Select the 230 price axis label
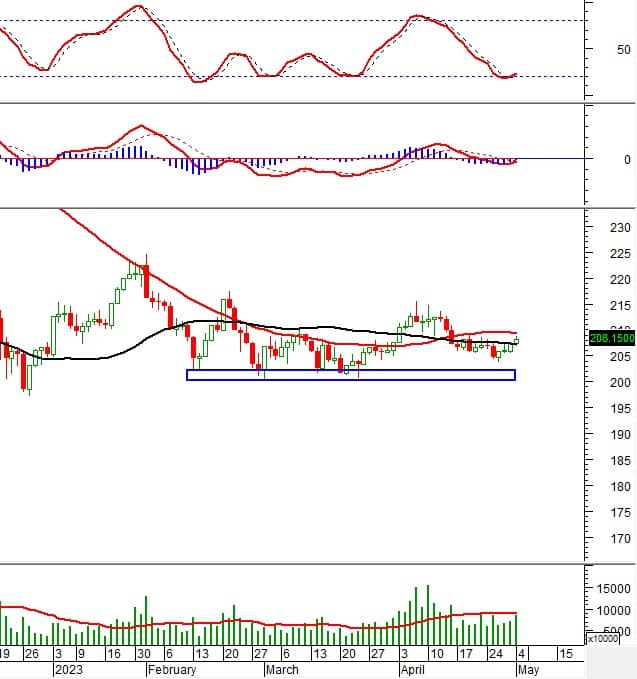 click(620, 227)
